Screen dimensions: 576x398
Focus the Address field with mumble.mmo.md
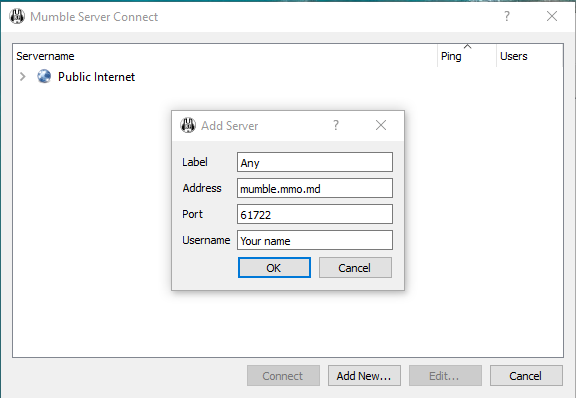click(315, 188)
